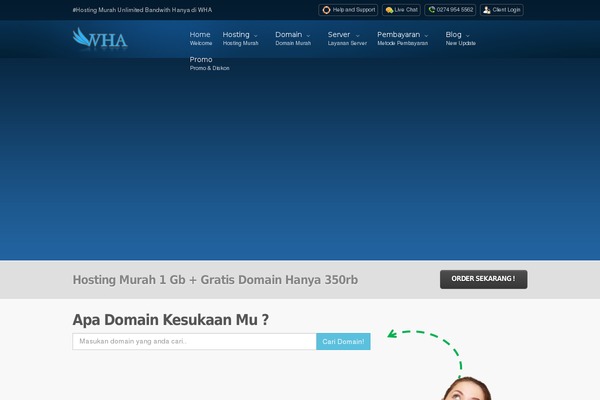Click the ORDER SEKARANG button

click(x=483, y=279)
